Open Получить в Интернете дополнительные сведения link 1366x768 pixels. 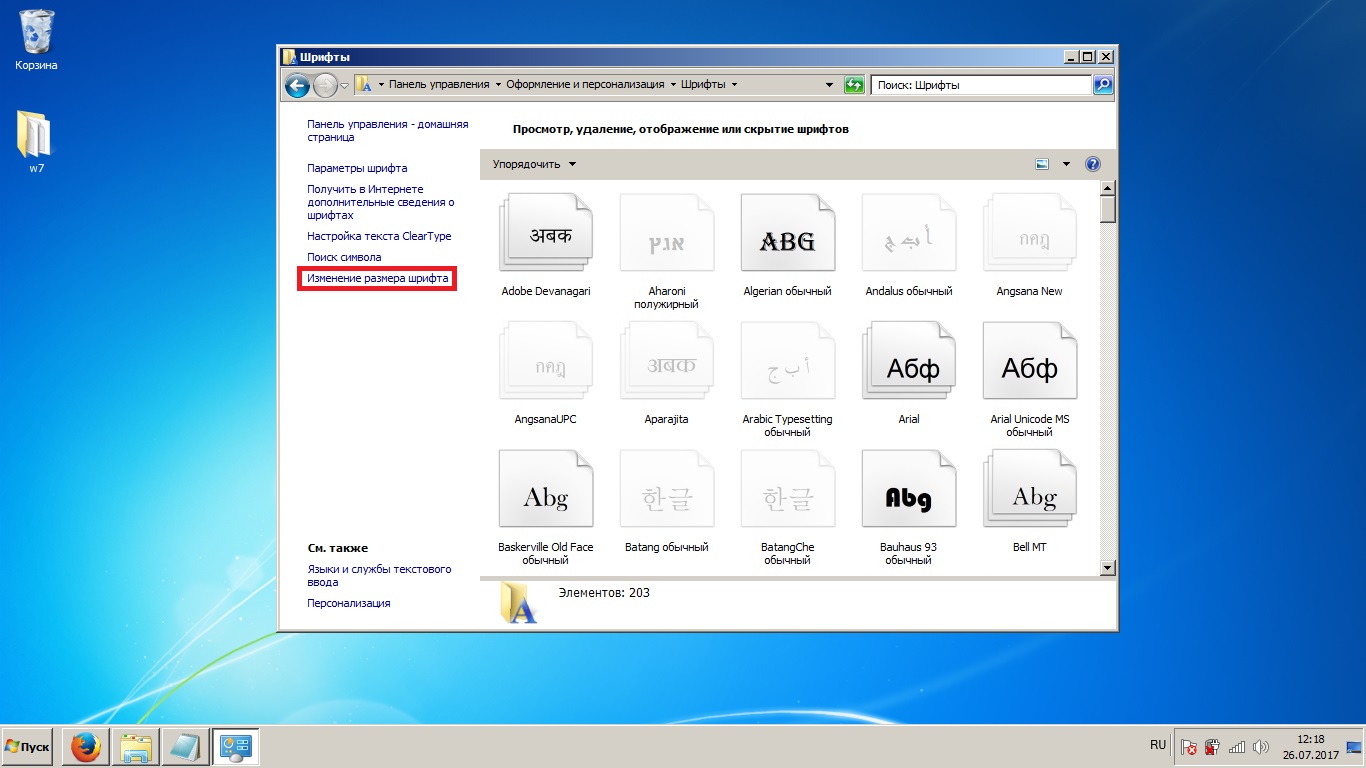click(x=381, y=202)
